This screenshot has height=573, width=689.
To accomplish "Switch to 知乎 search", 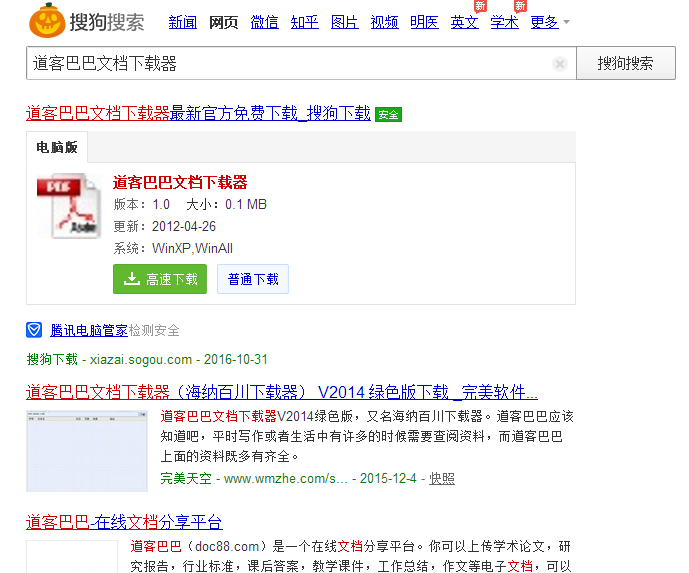I will (305, 22).
